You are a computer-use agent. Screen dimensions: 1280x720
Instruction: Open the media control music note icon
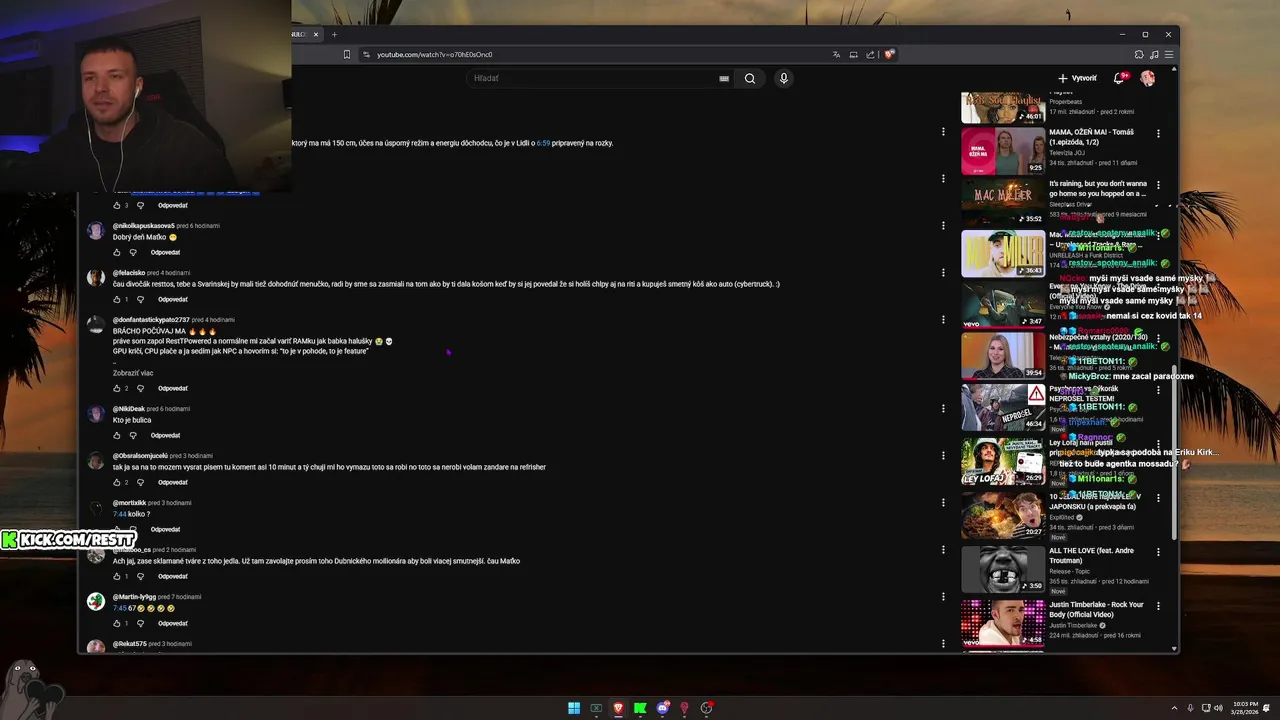1154,54
